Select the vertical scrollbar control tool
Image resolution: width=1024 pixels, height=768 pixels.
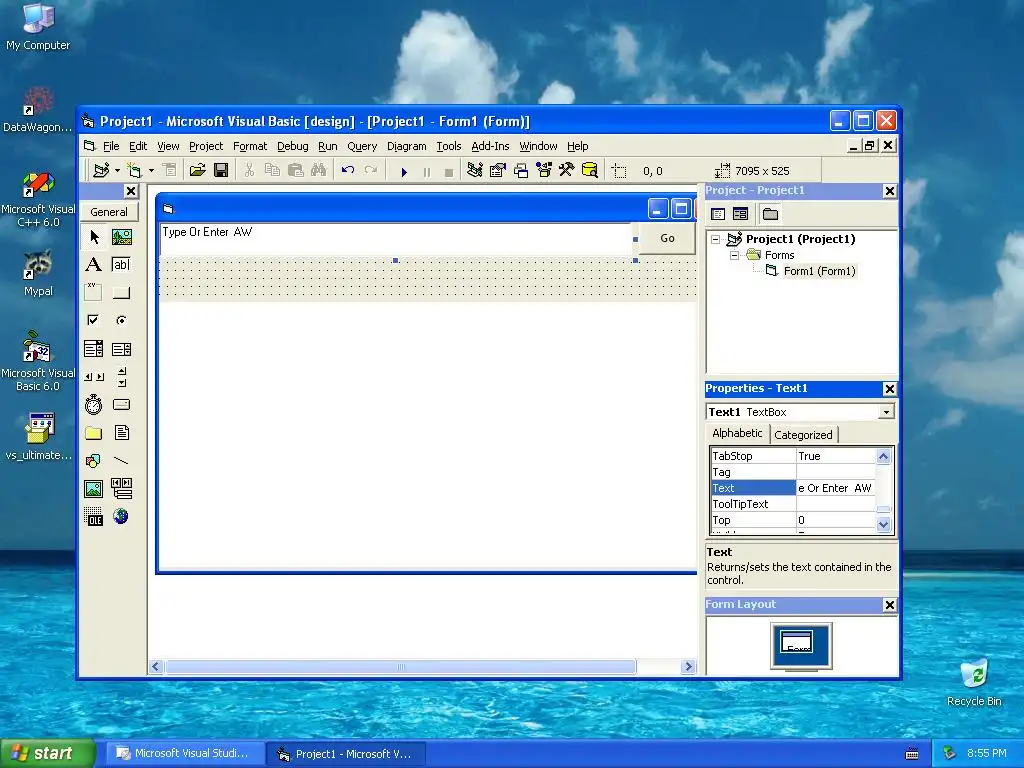pos(121,377)
